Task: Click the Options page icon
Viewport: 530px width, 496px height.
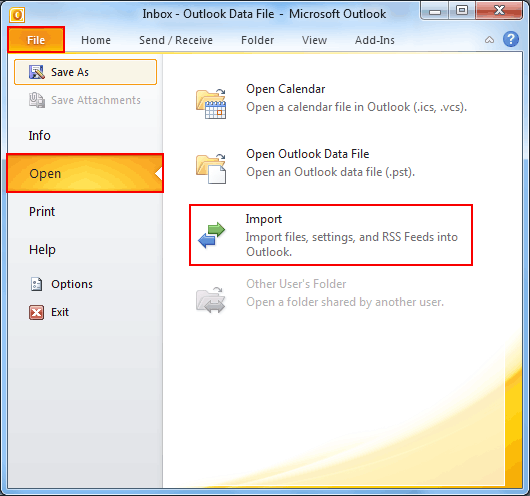Action: [37, 284]
